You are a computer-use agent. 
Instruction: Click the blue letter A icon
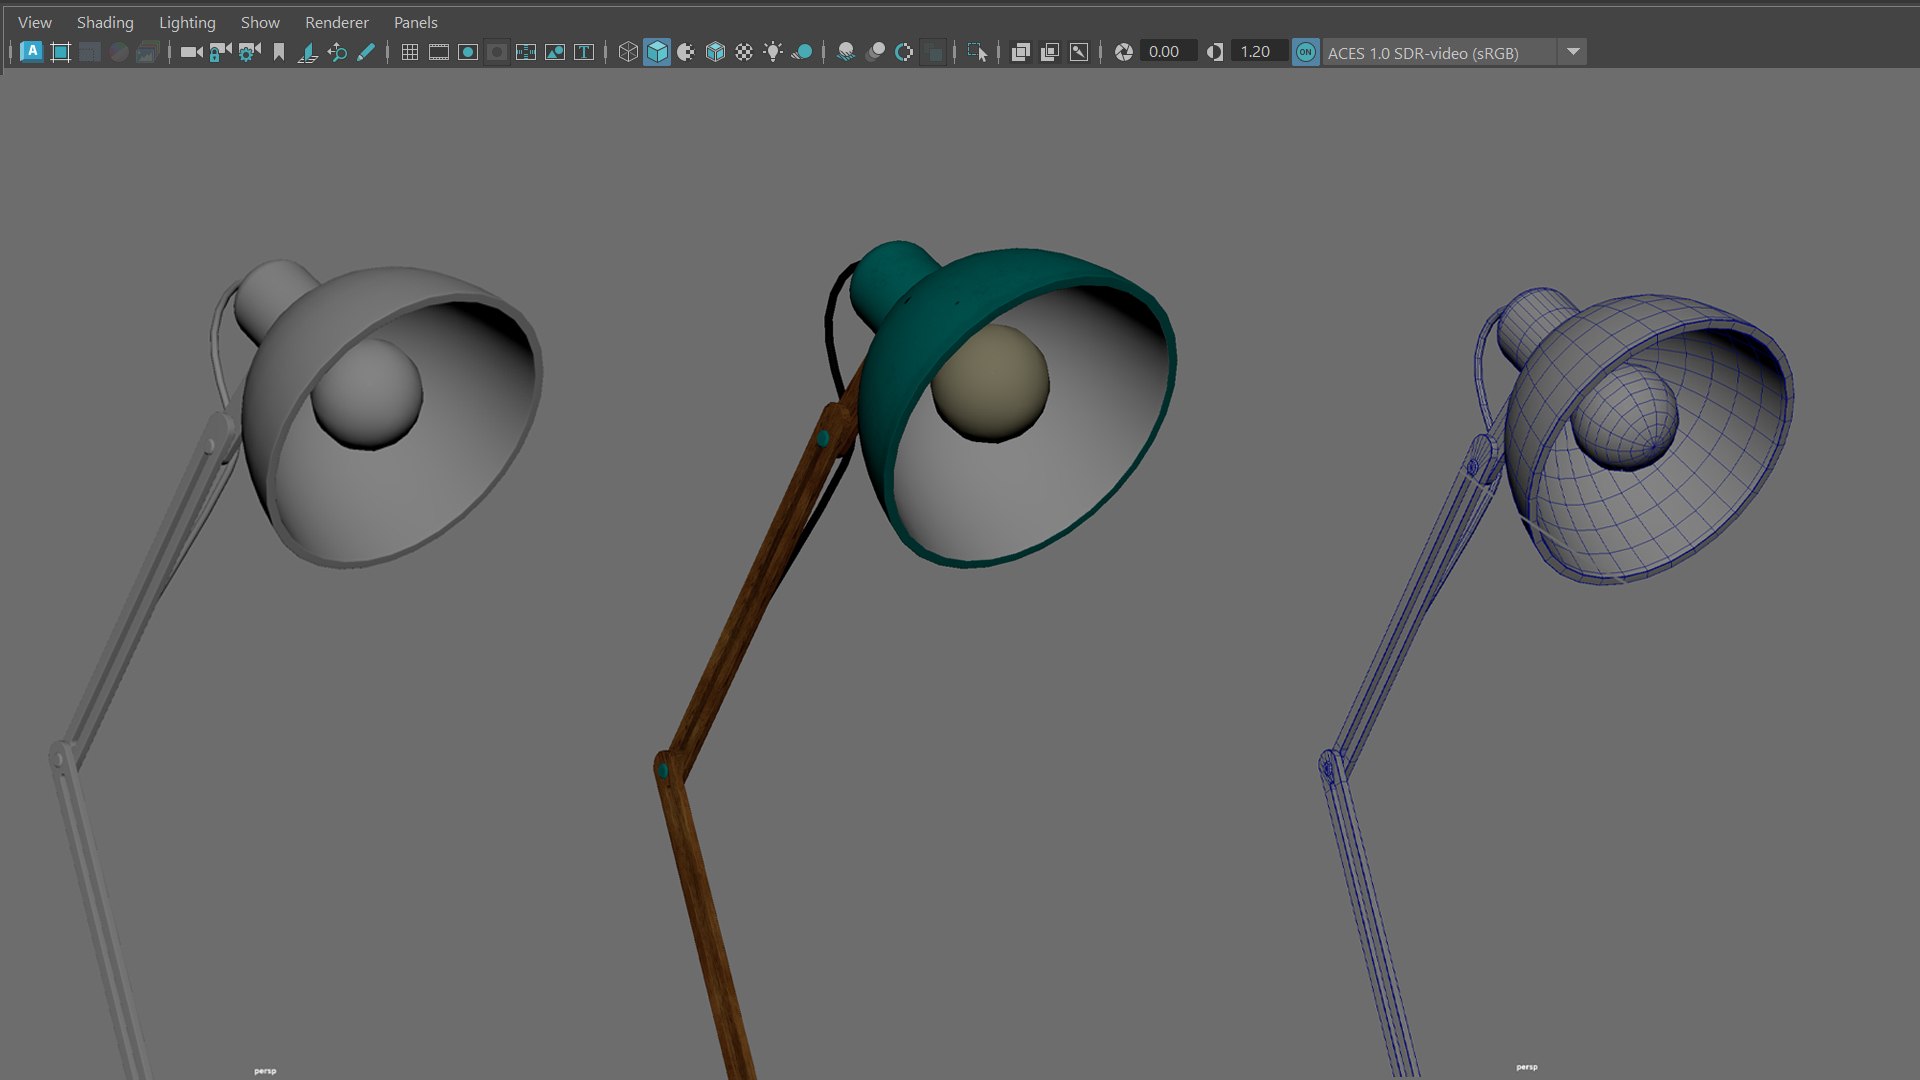[31, 52]
